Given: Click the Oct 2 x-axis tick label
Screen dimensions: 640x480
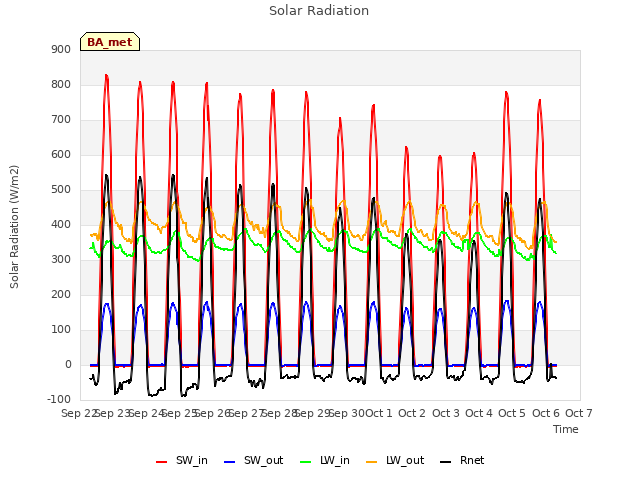Looking at the screenshot, I should point(412,413).
